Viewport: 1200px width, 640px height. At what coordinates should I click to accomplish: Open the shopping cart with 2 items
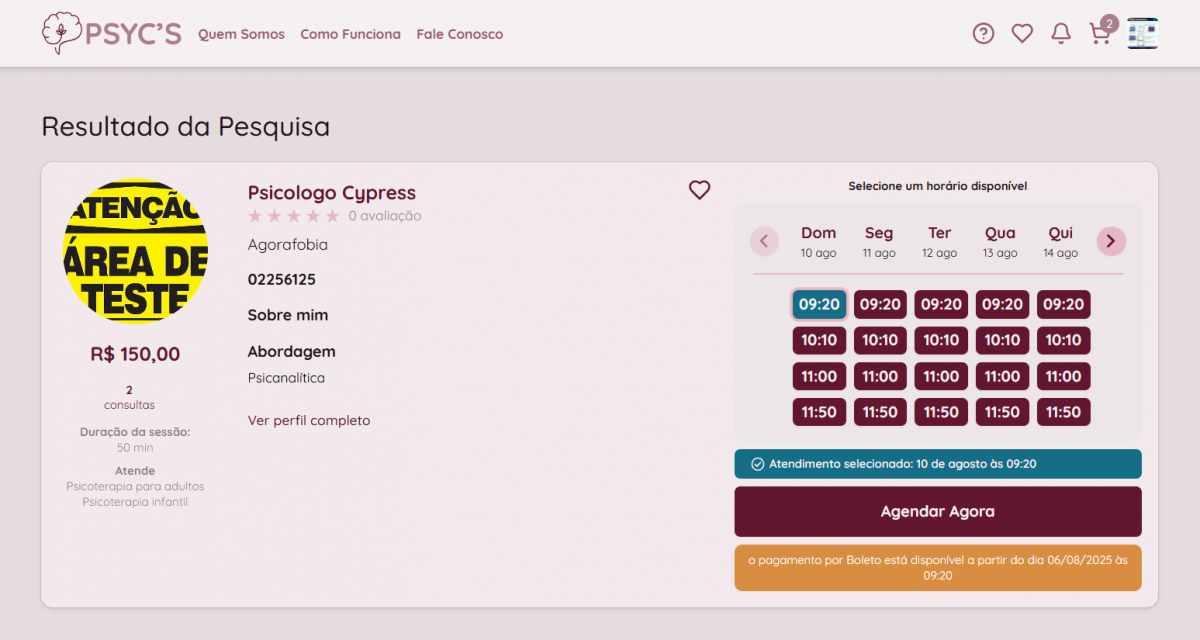coord(1100,34)
